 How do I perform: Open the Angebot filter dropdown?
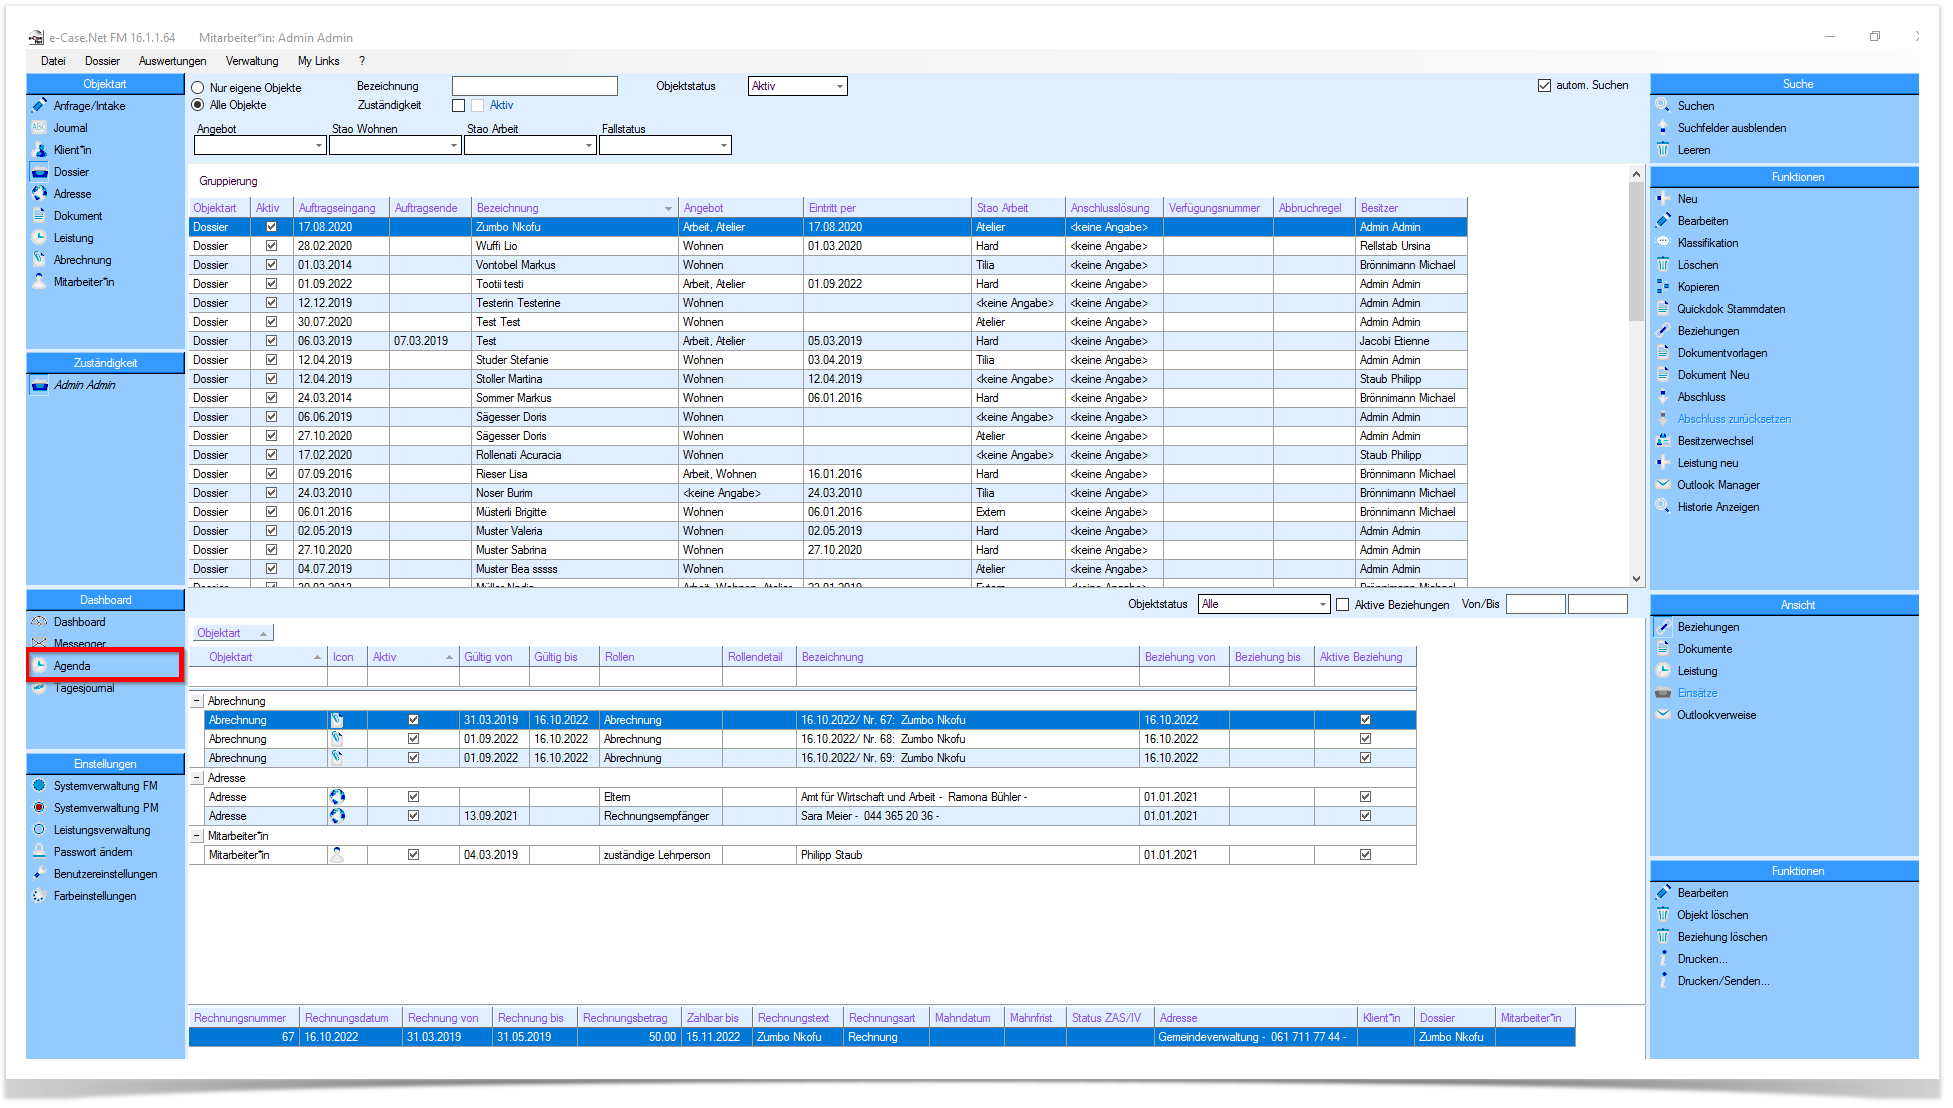pyautogui.click(x=319, y=146)
